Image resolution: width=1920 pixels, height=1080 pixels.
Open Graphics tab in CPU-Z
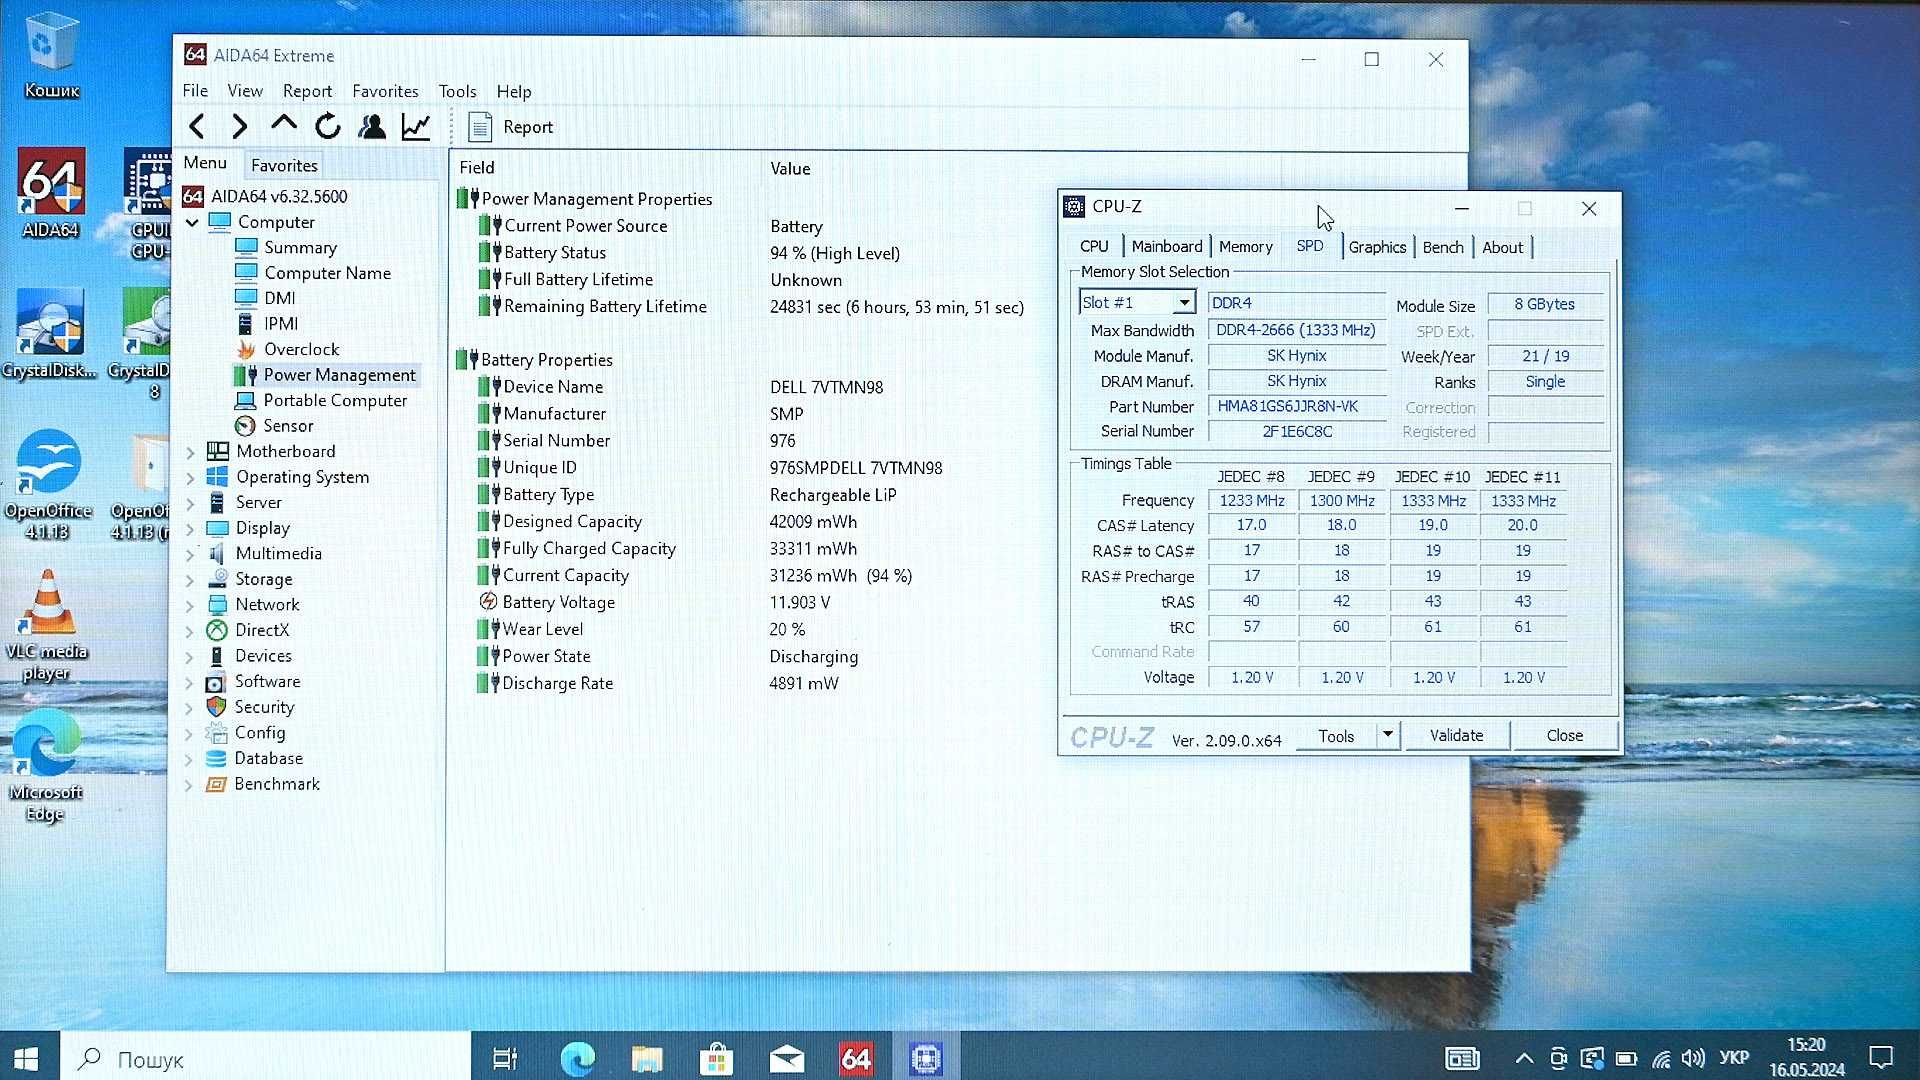pos(1375,247)
